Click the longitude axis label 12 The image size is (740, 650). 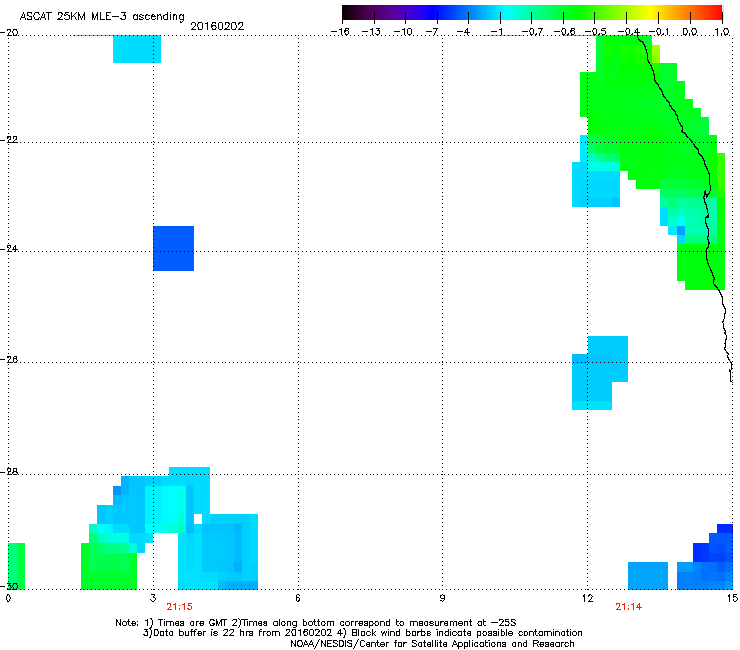588,598
